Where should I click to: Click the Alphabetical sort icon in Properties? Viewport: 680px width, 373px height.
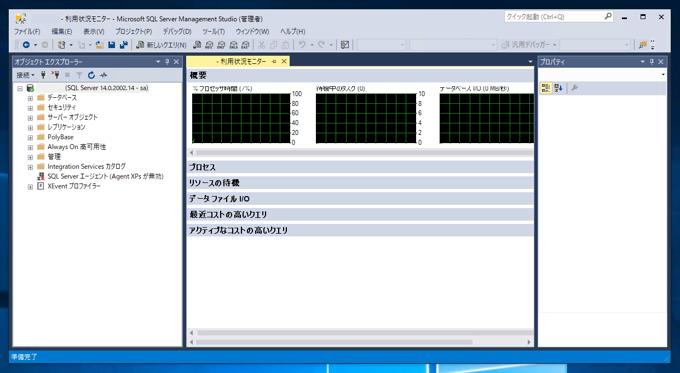pyautogui.click(x=558, y=88)
